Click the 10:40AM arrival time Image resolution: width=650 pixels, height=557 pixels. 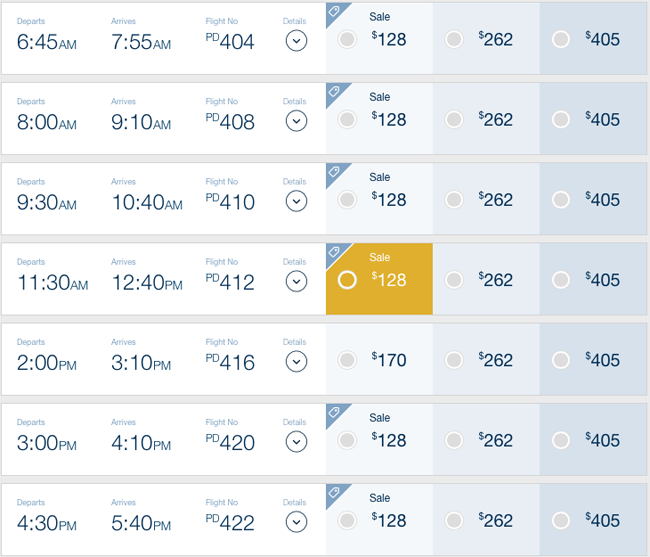click(x=147, y=203)
